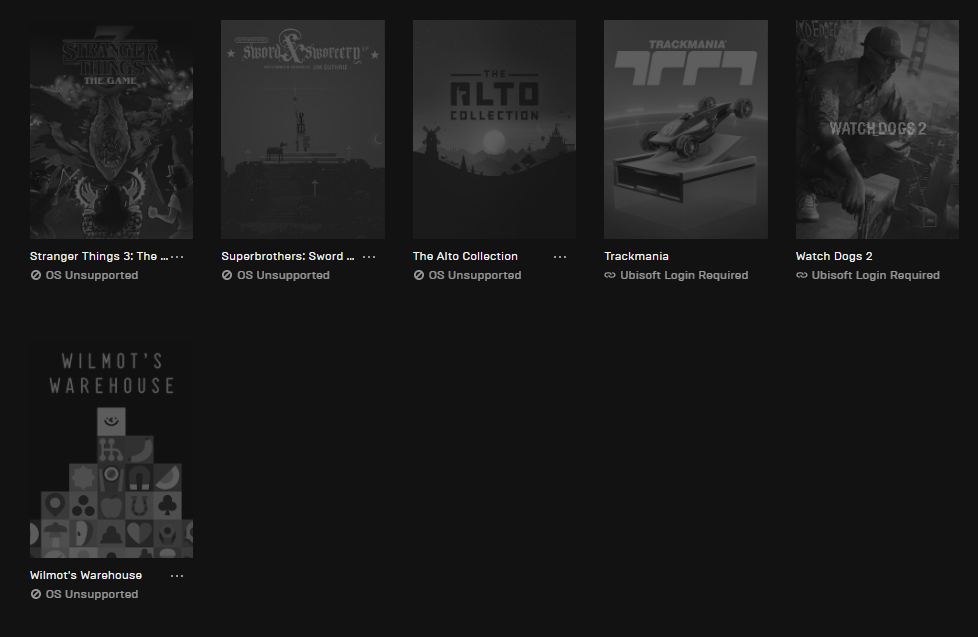Select the Wilmot's Warehouse cover art
978x637 pixels.
click(x=112, y=449)
